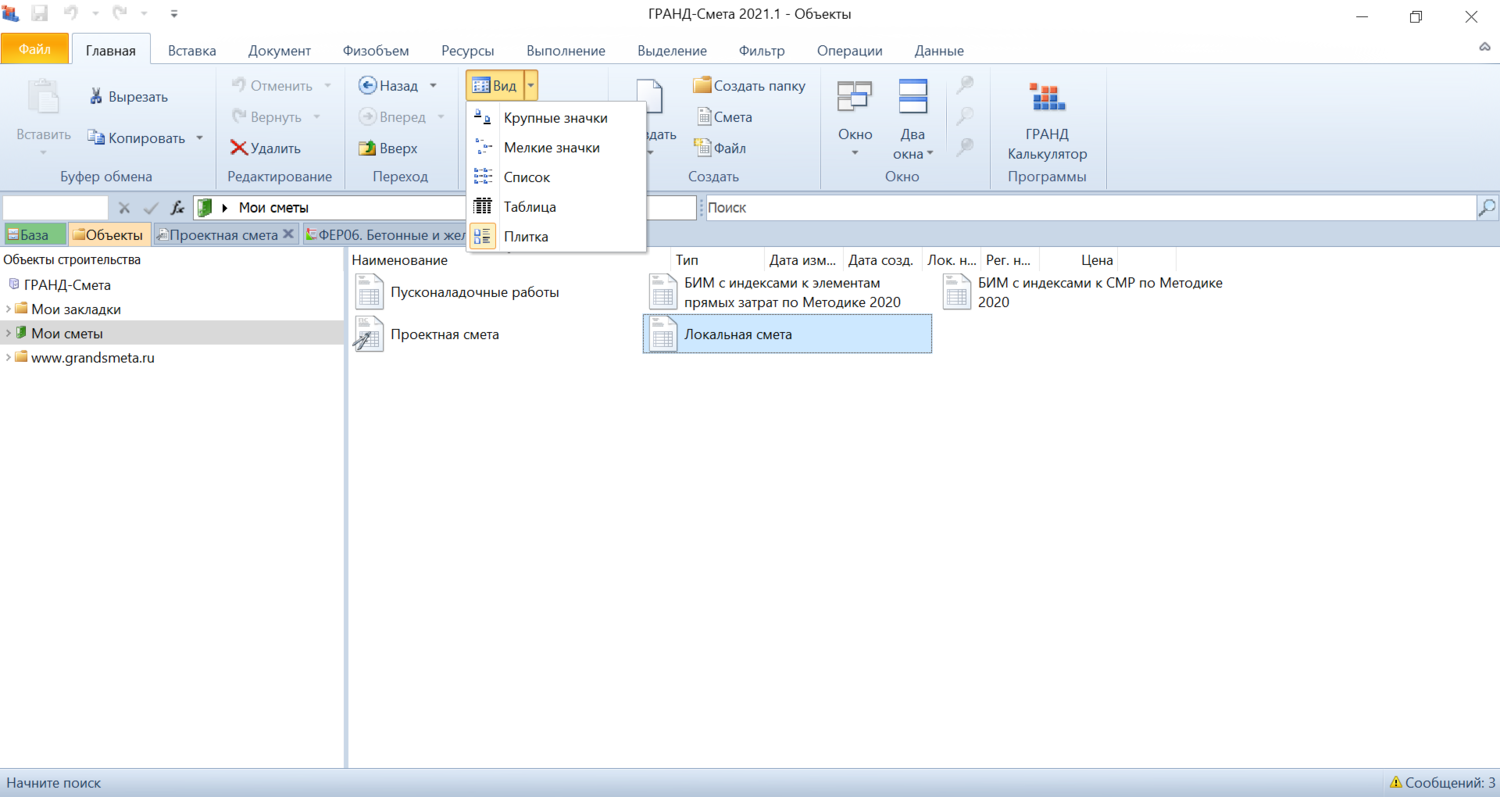Open the Два окна dropdown button
Viewport: 1500px width, 797px height.
[x=913, y=119]
